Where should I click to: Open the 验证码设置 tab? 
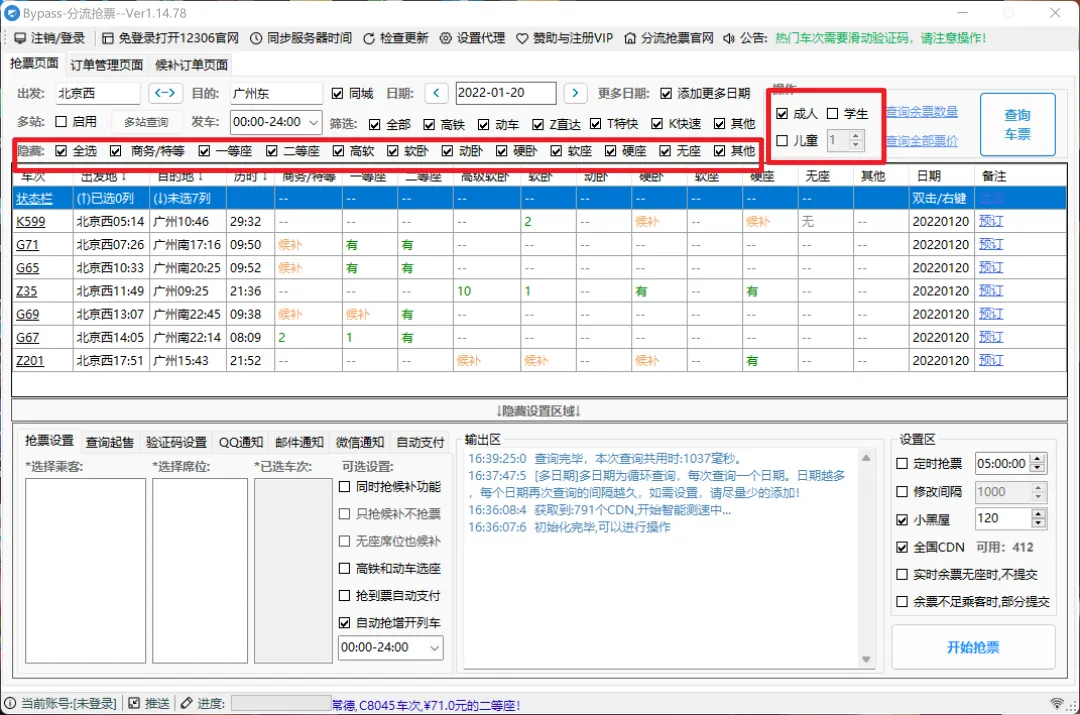176,442
